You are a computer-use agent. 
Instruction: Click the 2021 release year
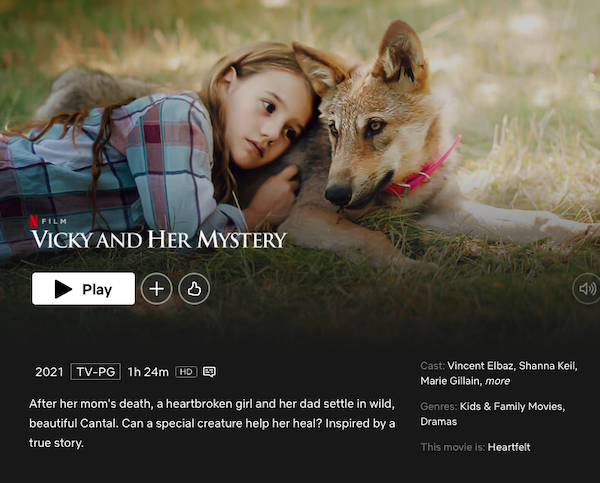(x=49, y=372)
